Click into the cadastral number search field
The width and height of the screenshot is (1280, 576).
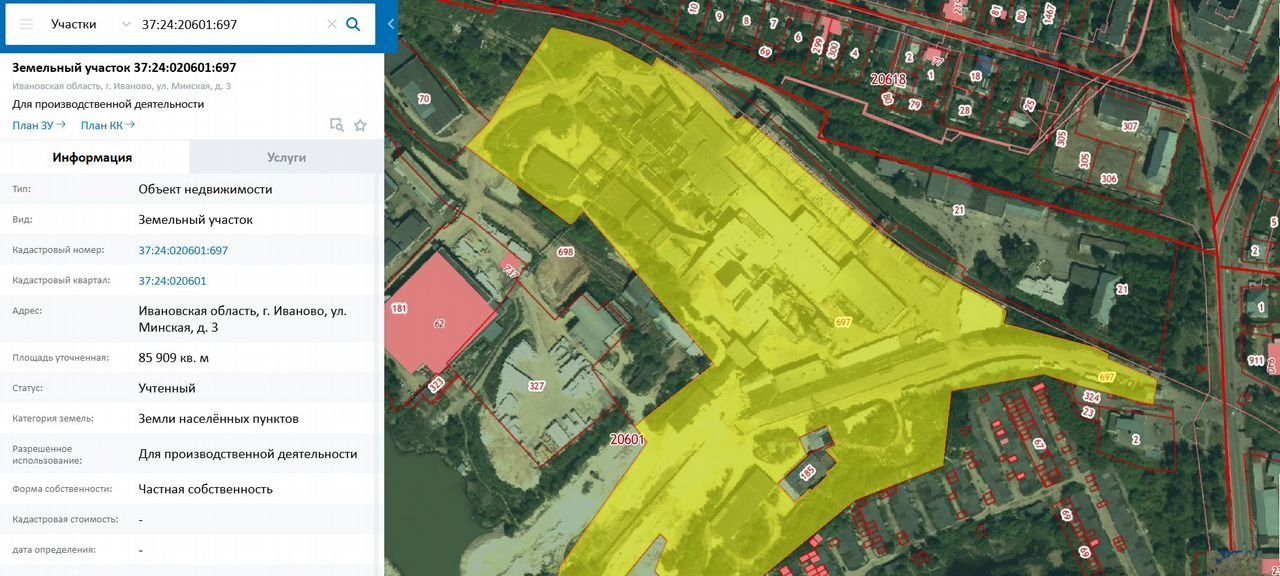pyautogui.click(x=230, y=24)
